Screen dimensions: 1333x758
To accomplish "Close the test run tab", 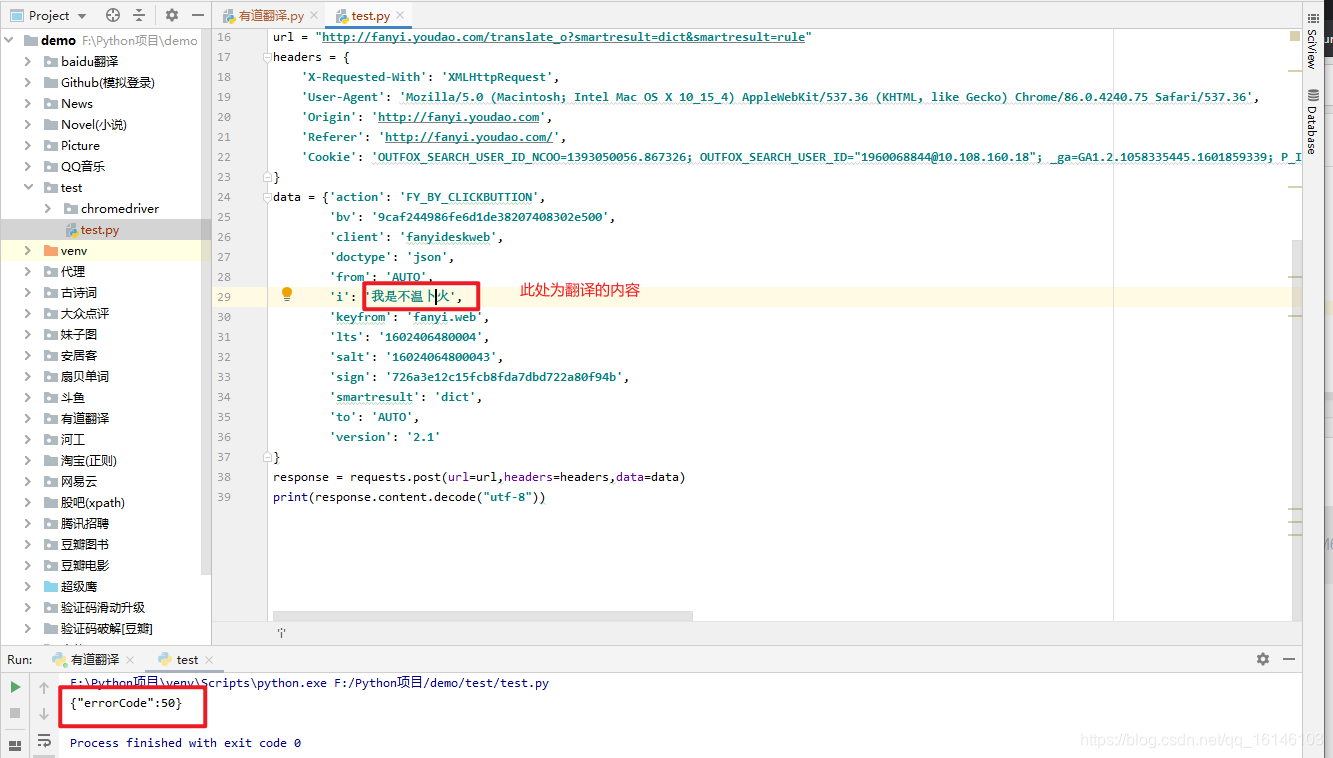I will [210, 660].
